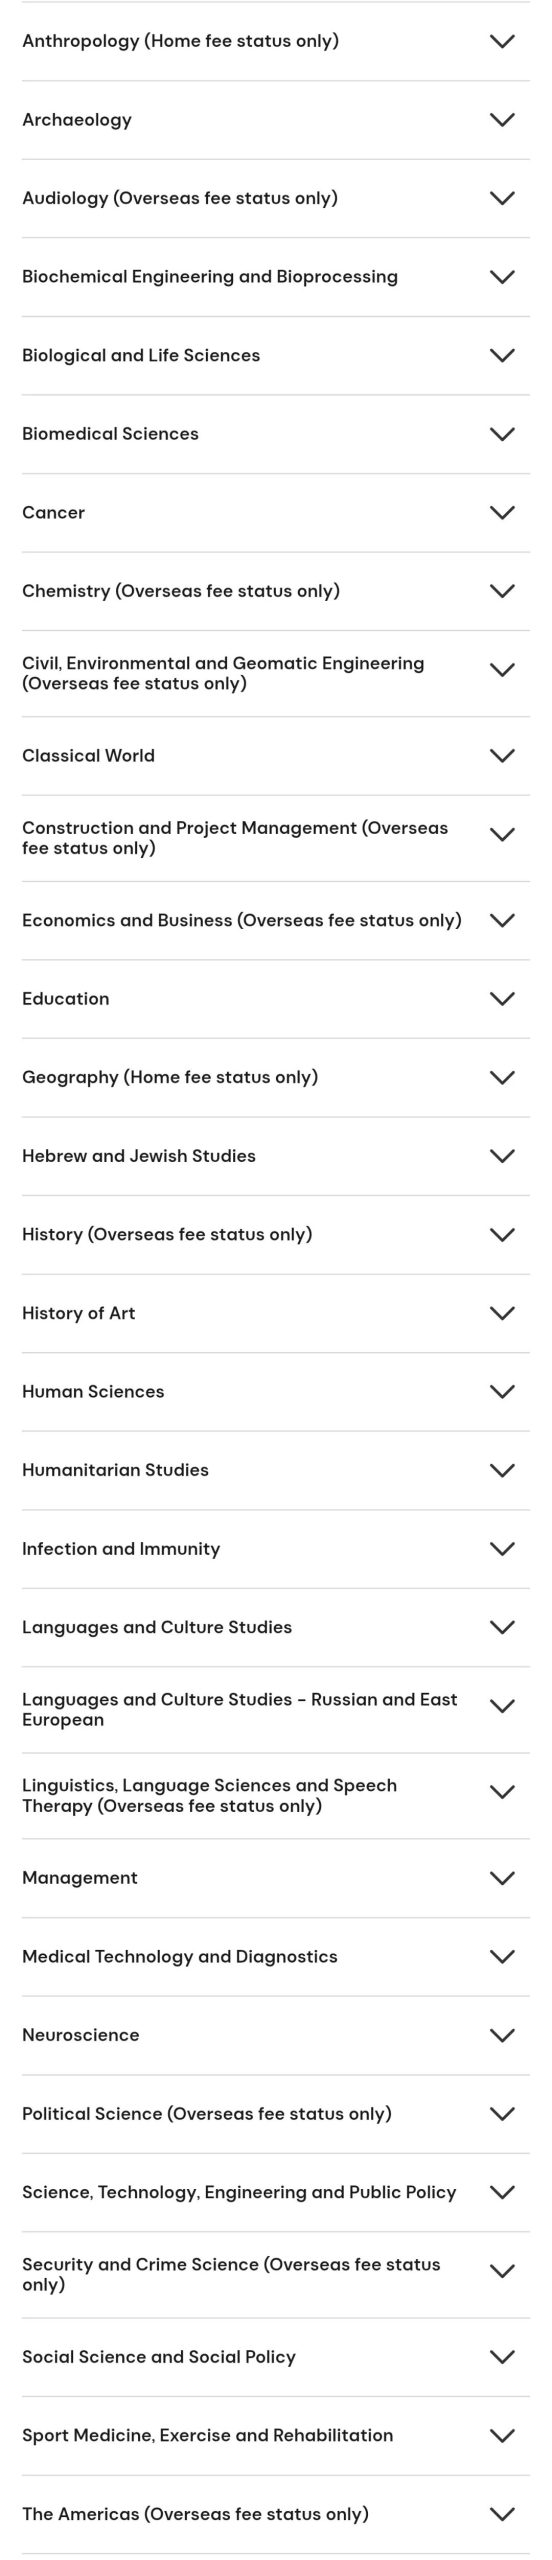This screenshot has width=552, height=2560.
Task: Click the chevron icon beside Archaeology
Action: tap(502, 119)
